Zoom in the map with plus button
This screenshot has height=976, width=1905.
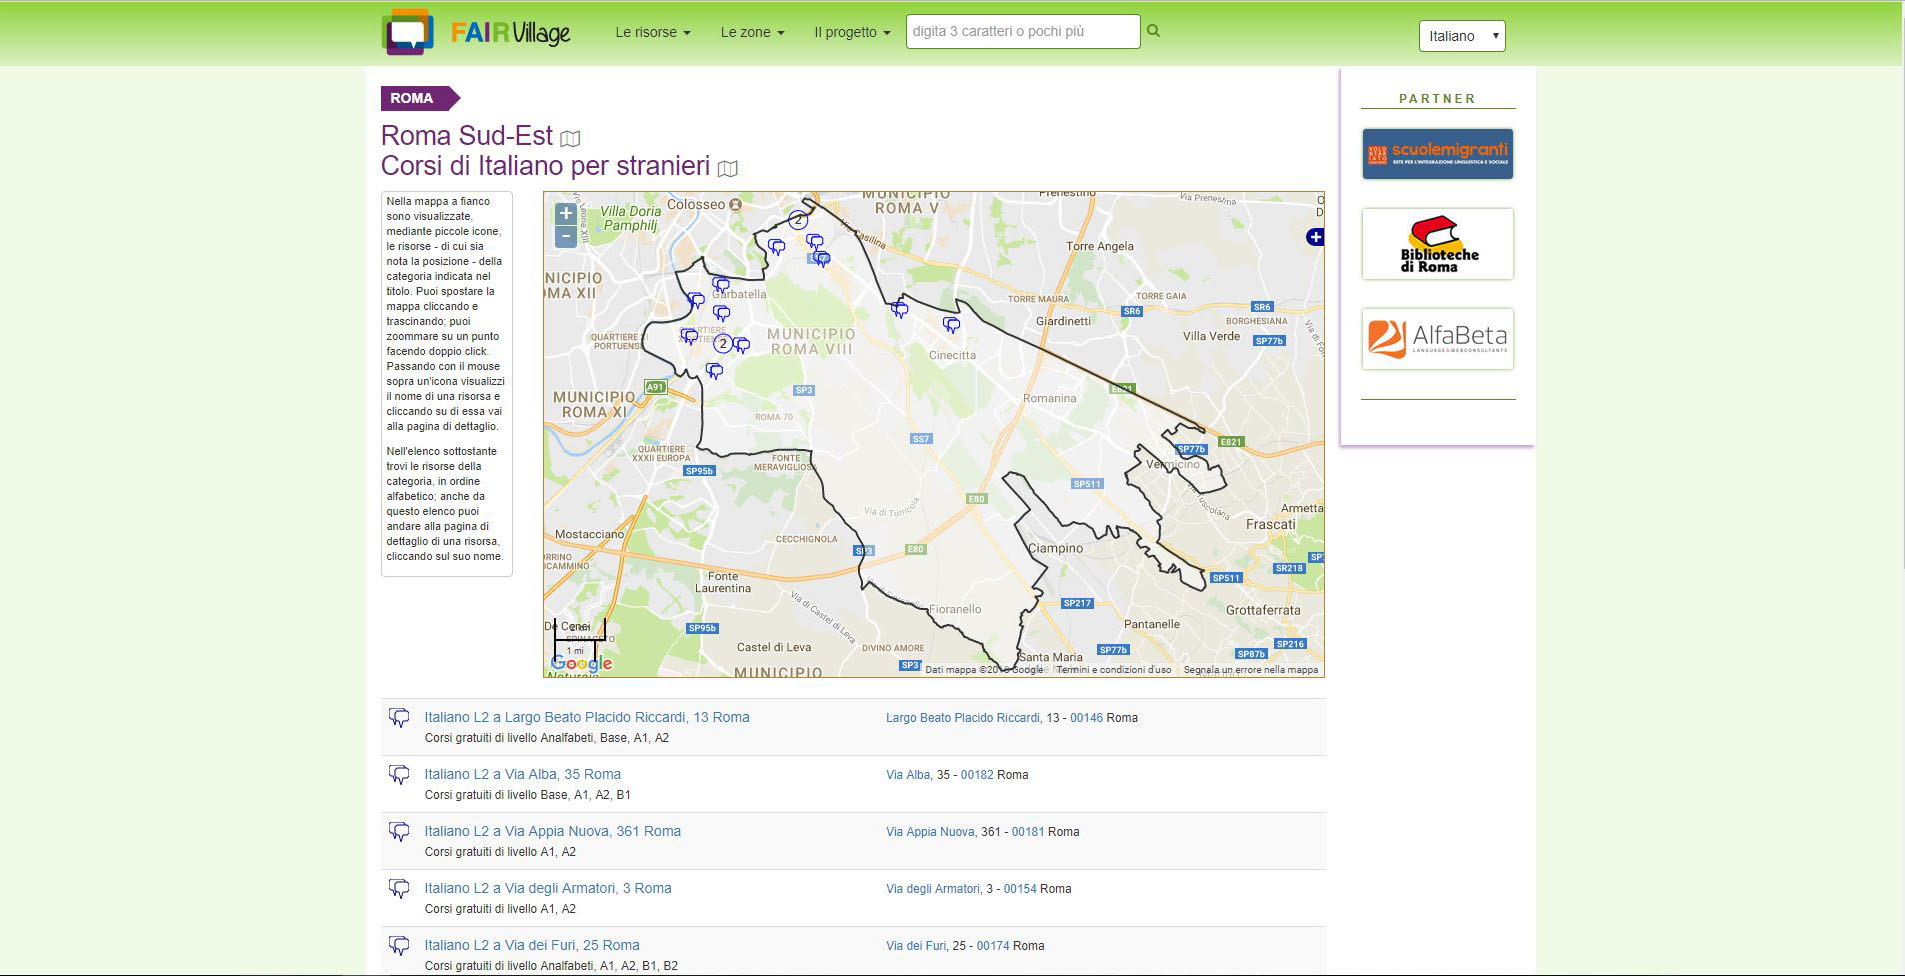click(x=565, y=213)
